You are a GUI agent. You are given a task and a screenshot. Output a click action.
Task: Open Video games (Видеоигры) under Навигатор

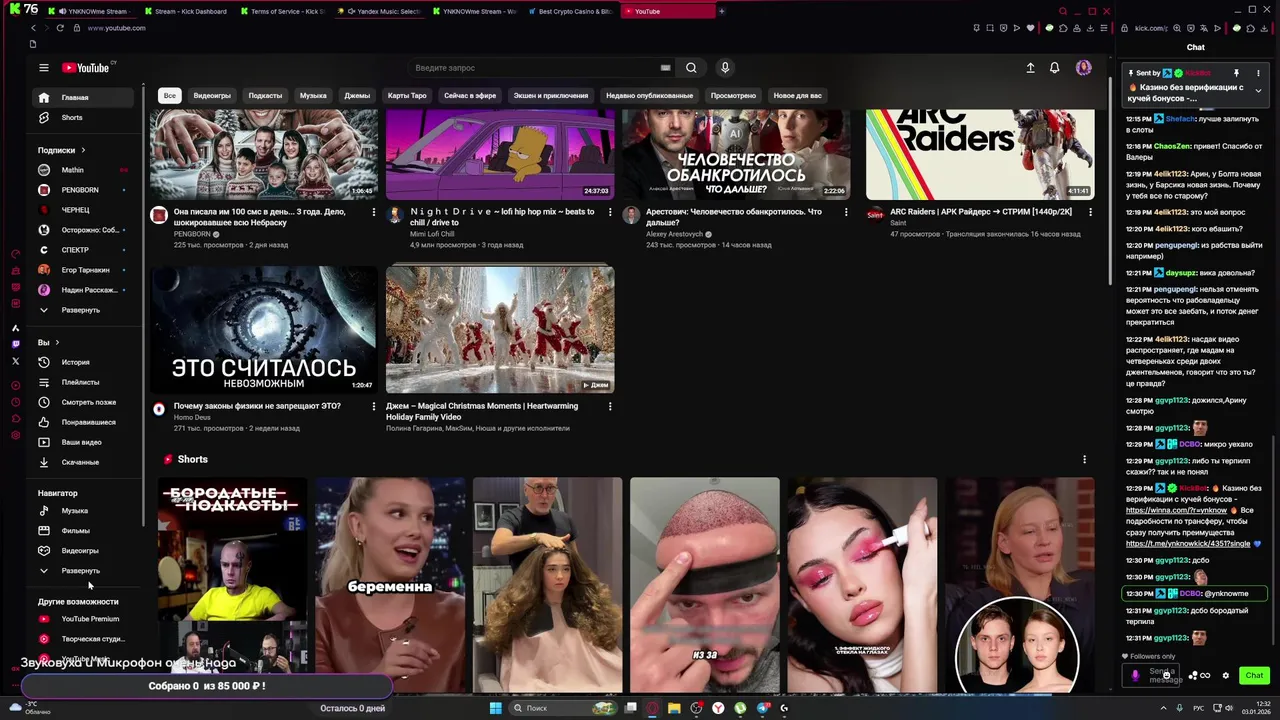coord(82,551)
